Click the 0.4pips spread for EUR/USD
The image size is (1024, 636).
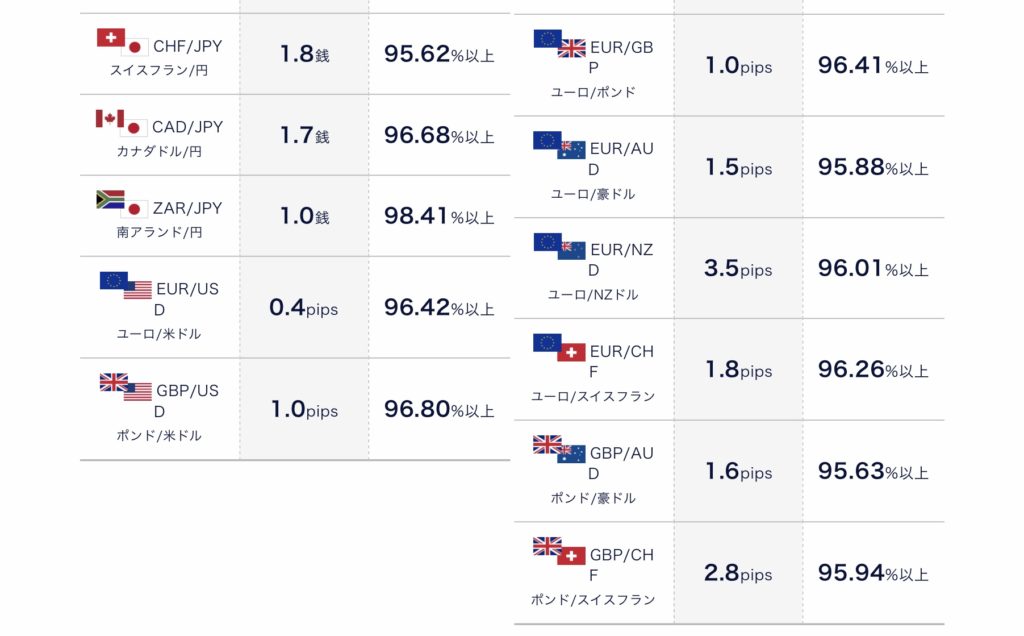[x=304, y=308]
